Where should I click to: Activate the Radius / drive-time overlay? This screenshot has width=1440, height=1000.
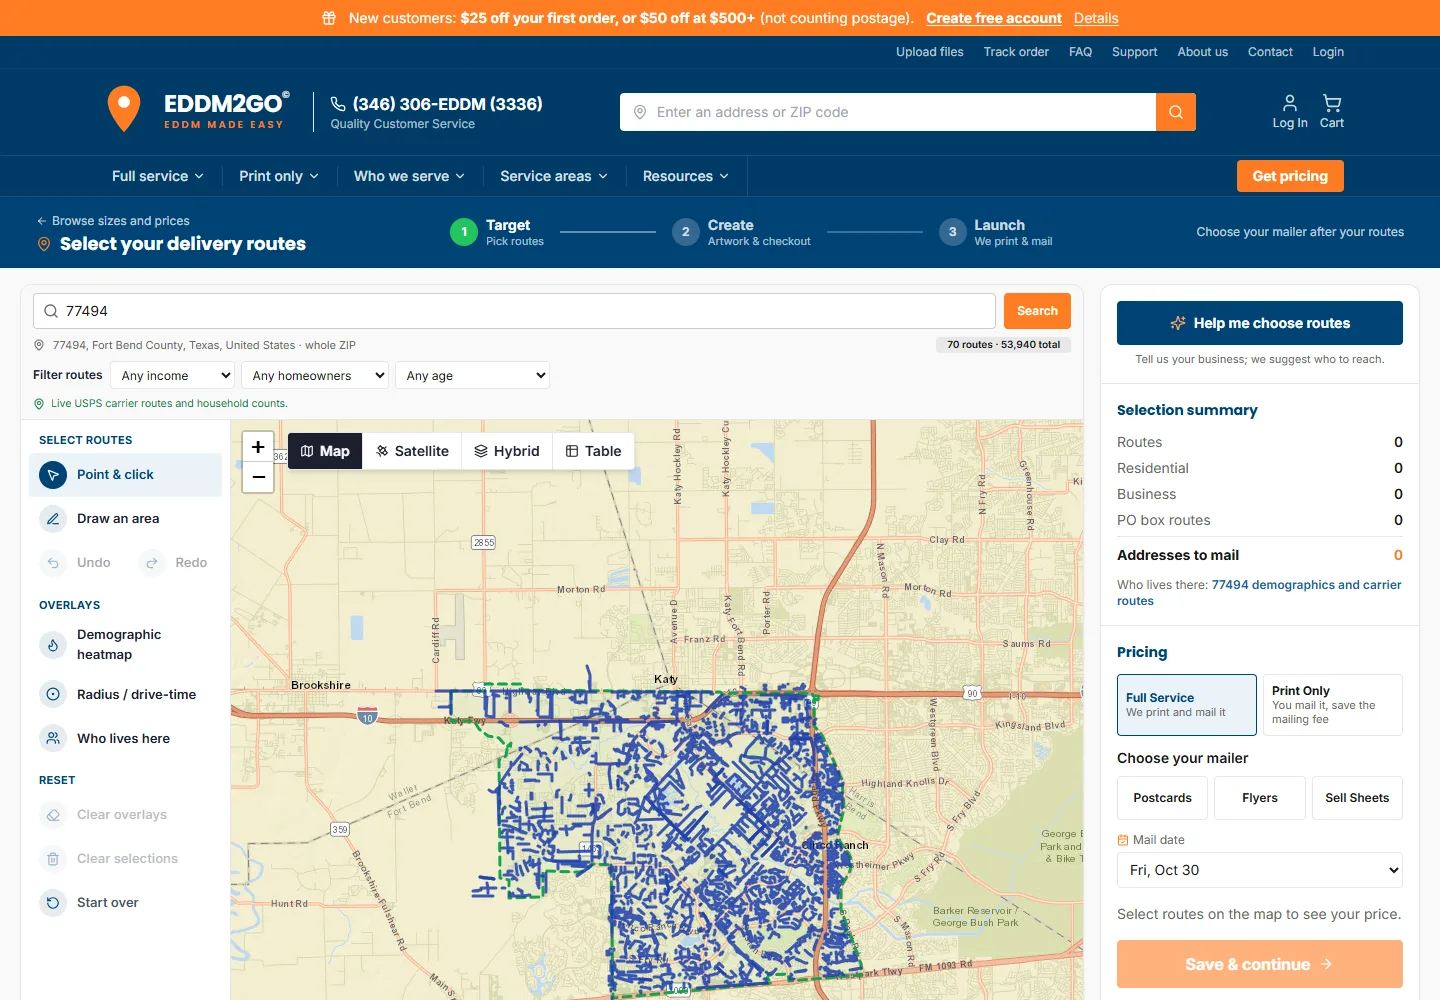click(125, 694)
